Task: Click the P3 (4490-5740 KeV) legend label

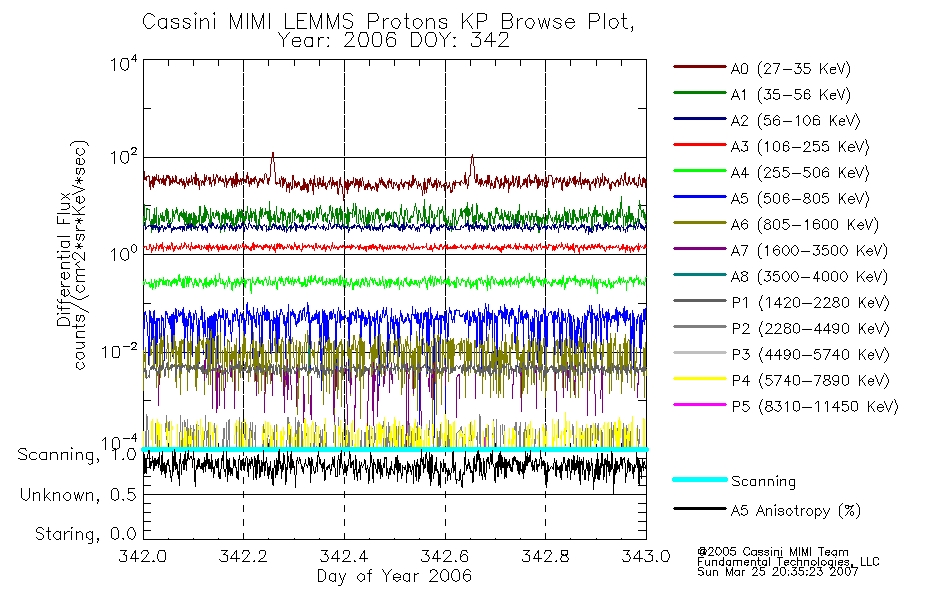Action: coord(810,355)
